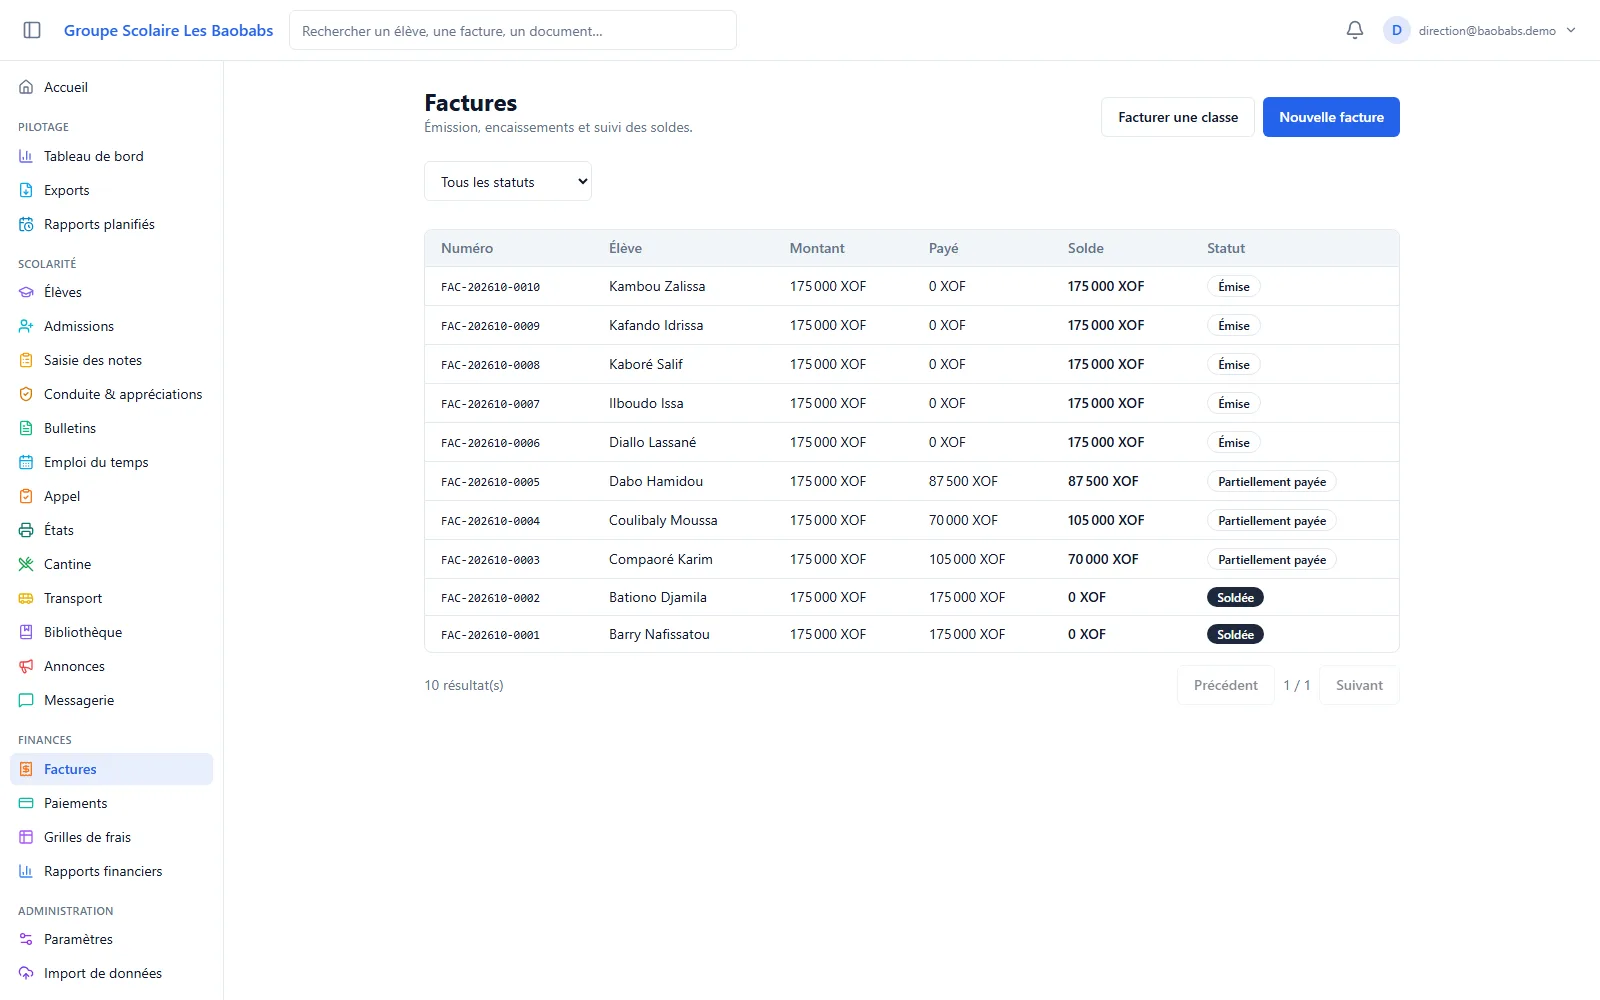Select invoice number FAC-202610-0002

pyautogui.click(x=490, y=598)
